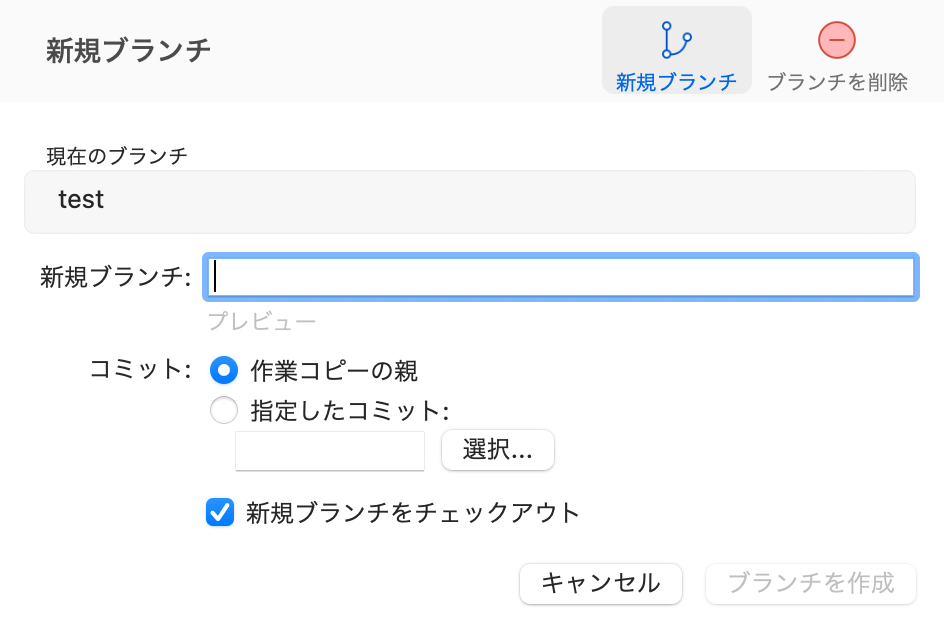The image size is (944, 630).
Task: Click the 選択... button
Action: (x=498, y=450)
